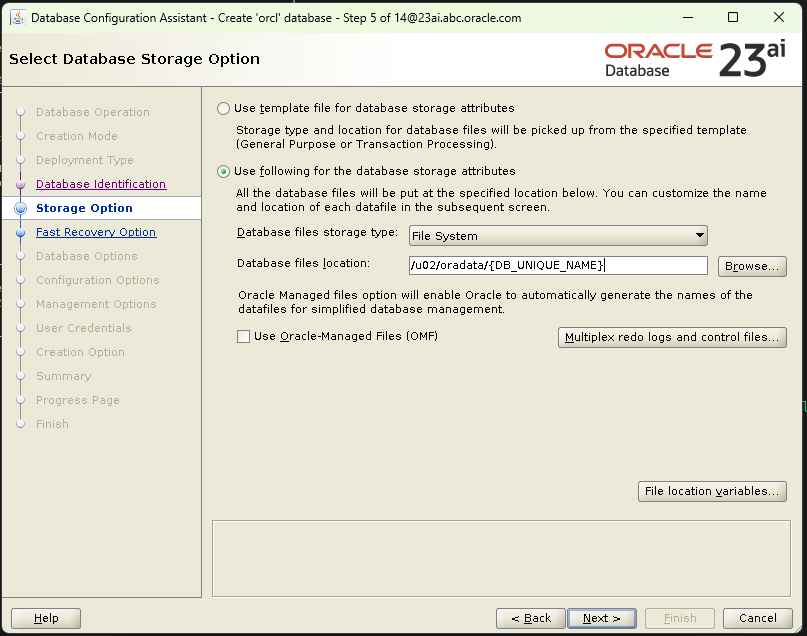Click the step bullet beside Storage Option
Image resolution: width=807 pixels, height=636 pixels.
point(22,208)
